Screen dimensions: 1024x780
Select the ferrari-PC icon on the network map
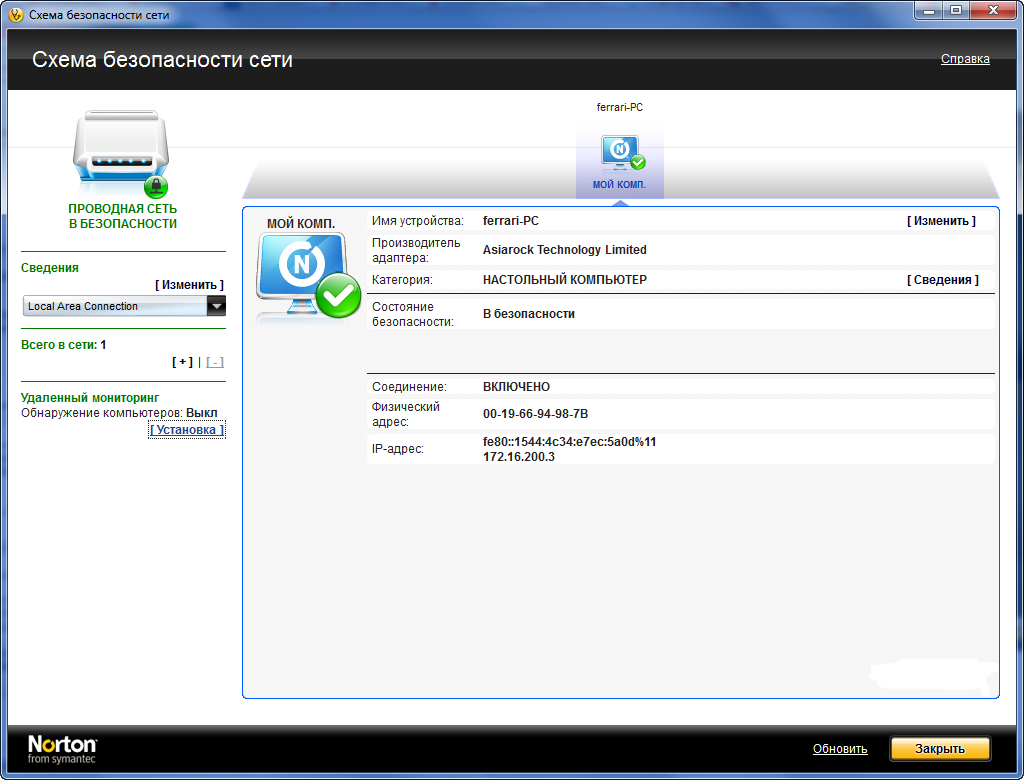[620, 152]
